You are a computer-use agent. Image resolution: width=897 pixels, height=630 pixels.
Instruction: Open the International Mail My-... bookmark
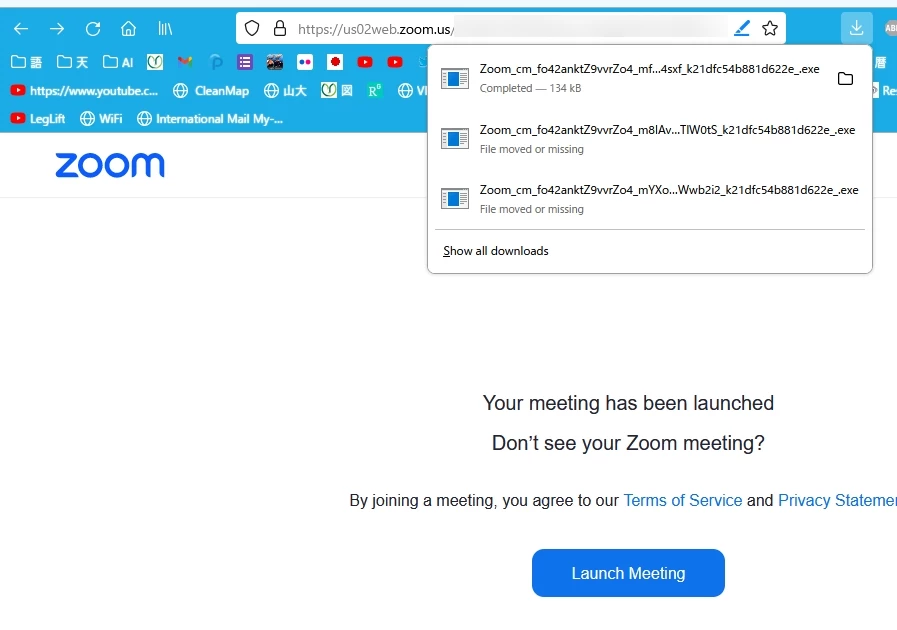coord(210,118)
